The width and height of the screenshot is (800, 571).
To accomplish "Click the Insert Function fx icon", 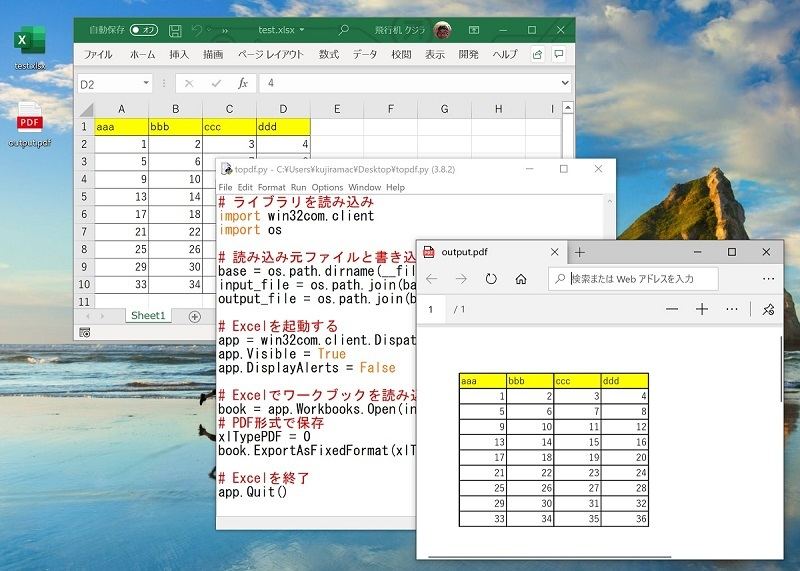I will pos(243,83).
